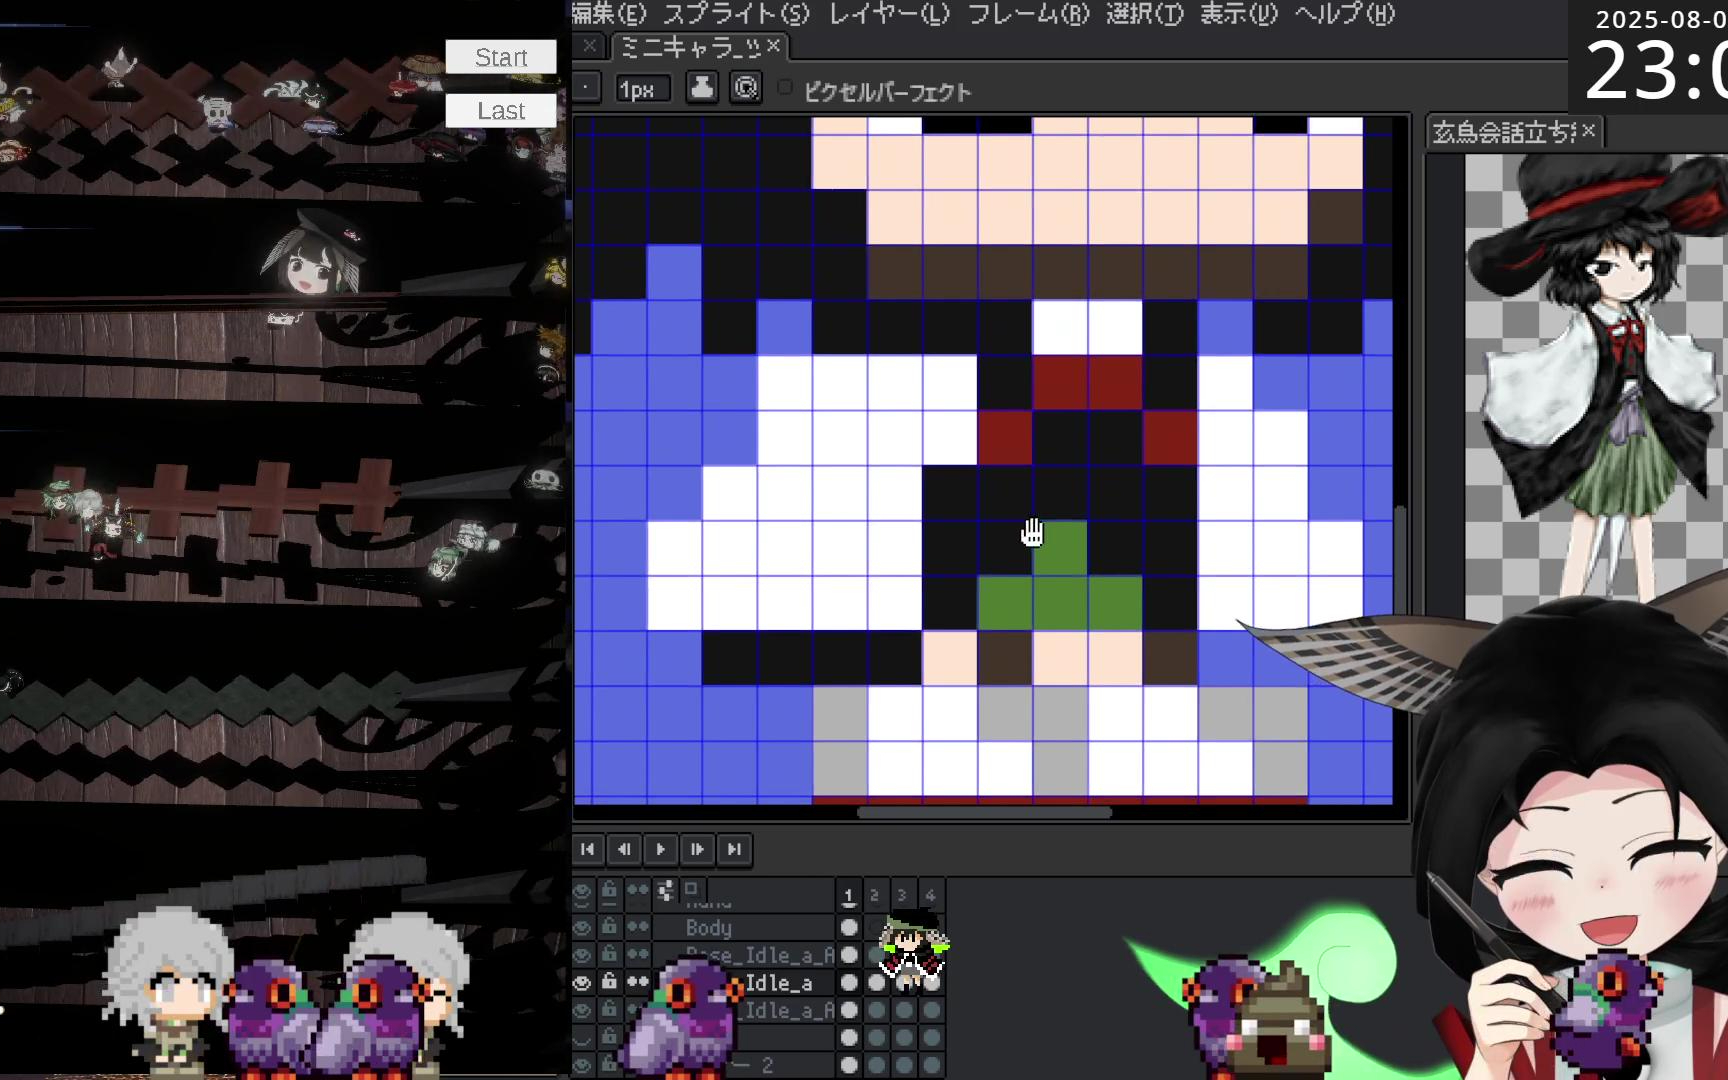1728x1080 pixels.
Task: Click the Start button in left window
Action: tap(501, 57)
